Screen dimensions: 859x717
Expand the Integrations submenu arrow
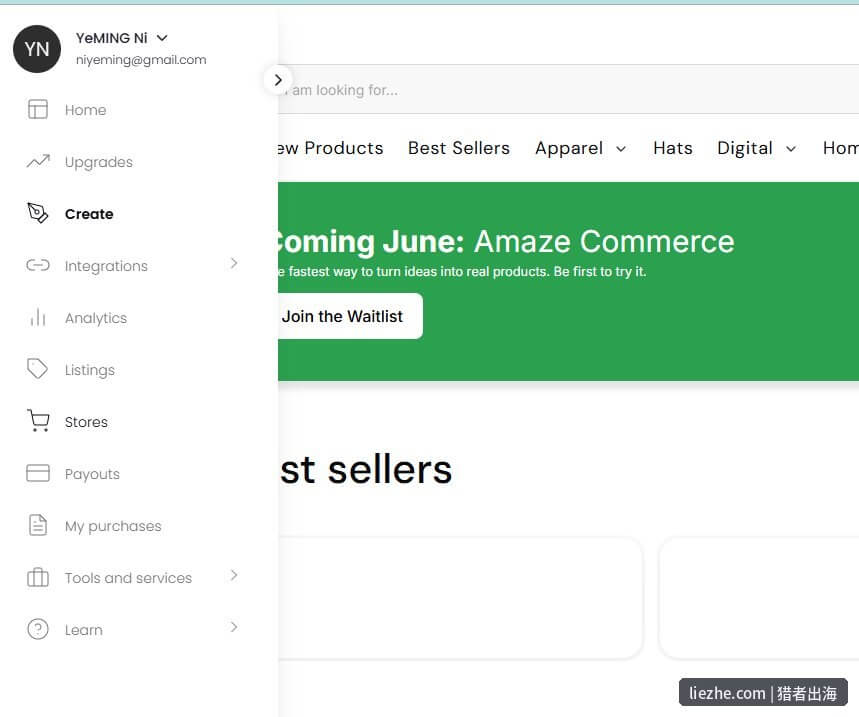[234, 263]
